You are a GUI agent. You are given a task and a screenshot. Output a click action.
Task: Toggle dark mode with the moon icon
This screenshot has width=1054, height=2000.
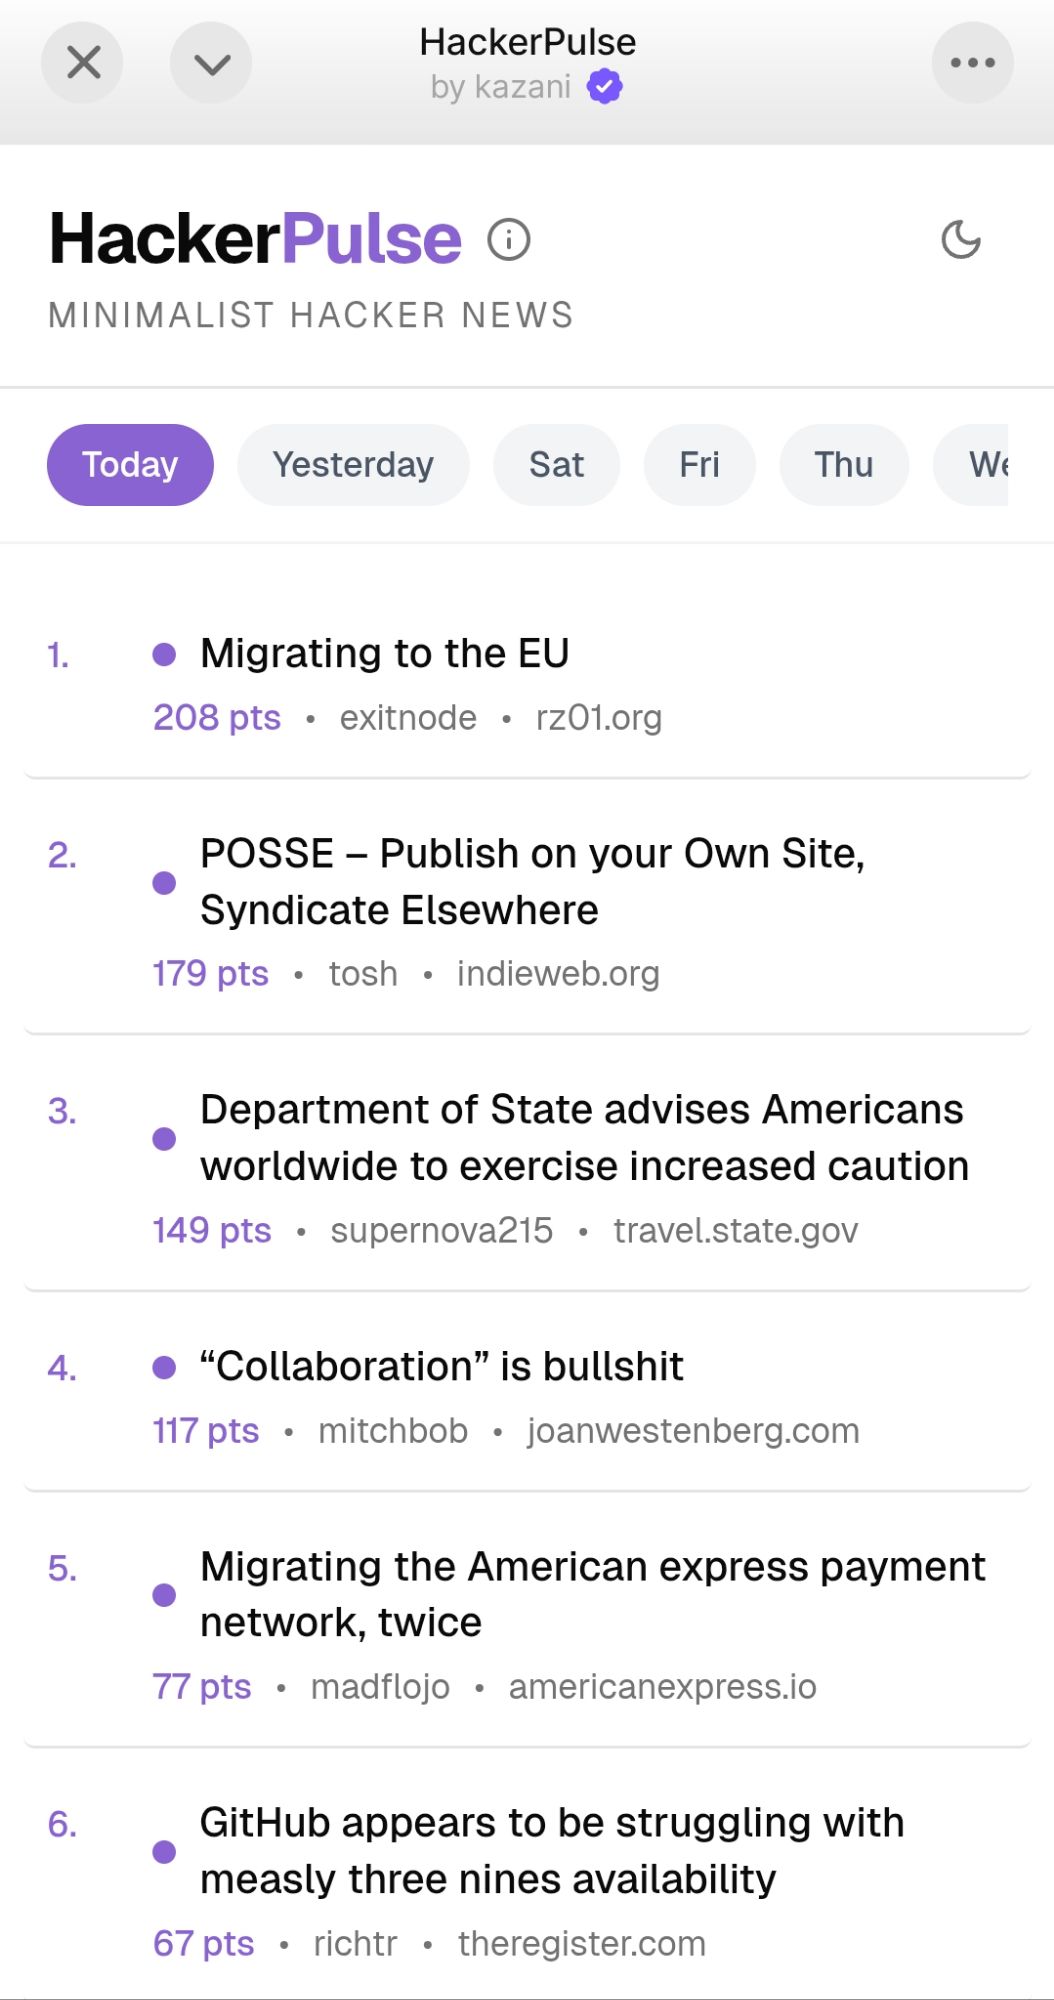tap(961, 240)
